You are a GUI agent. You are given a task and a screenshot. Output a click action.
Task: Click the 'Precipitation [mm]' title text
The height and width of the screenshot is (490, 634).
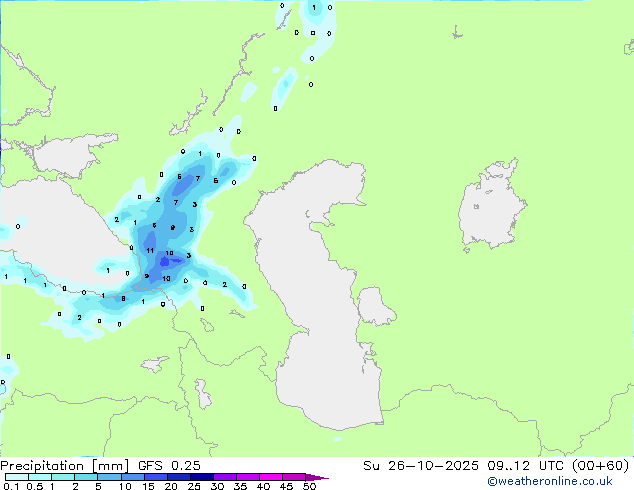[65, 466]
